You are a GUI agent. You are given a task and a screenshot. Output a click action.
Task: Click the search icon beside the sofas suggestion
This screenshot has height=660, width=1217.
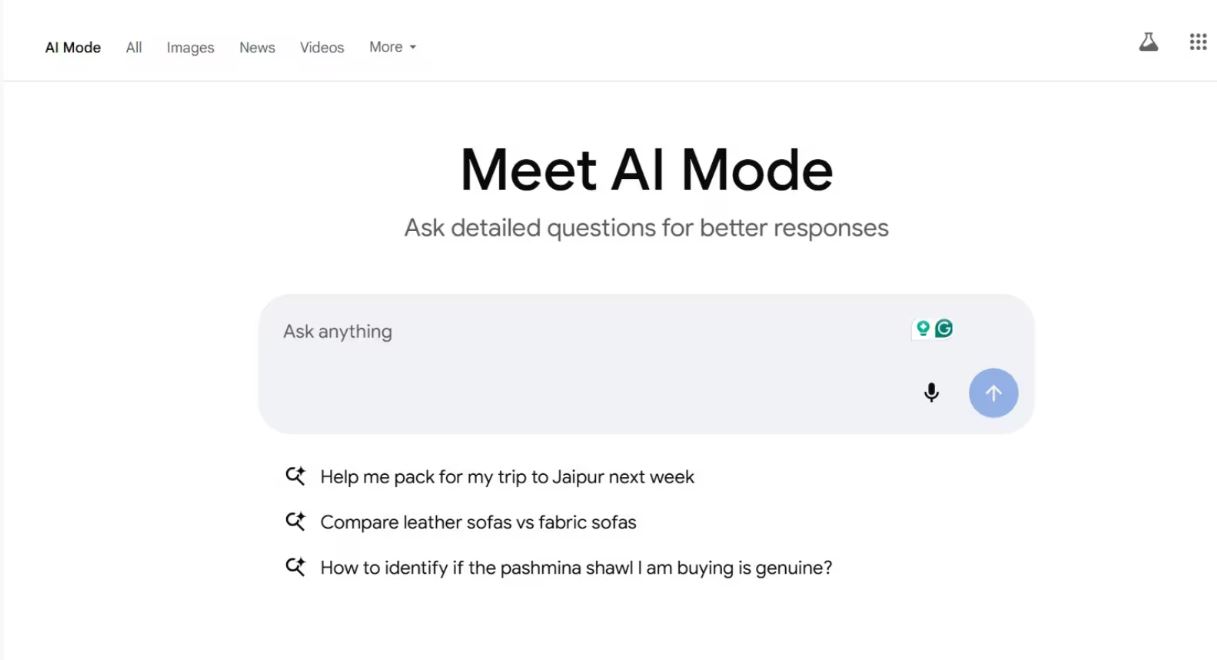295,521
